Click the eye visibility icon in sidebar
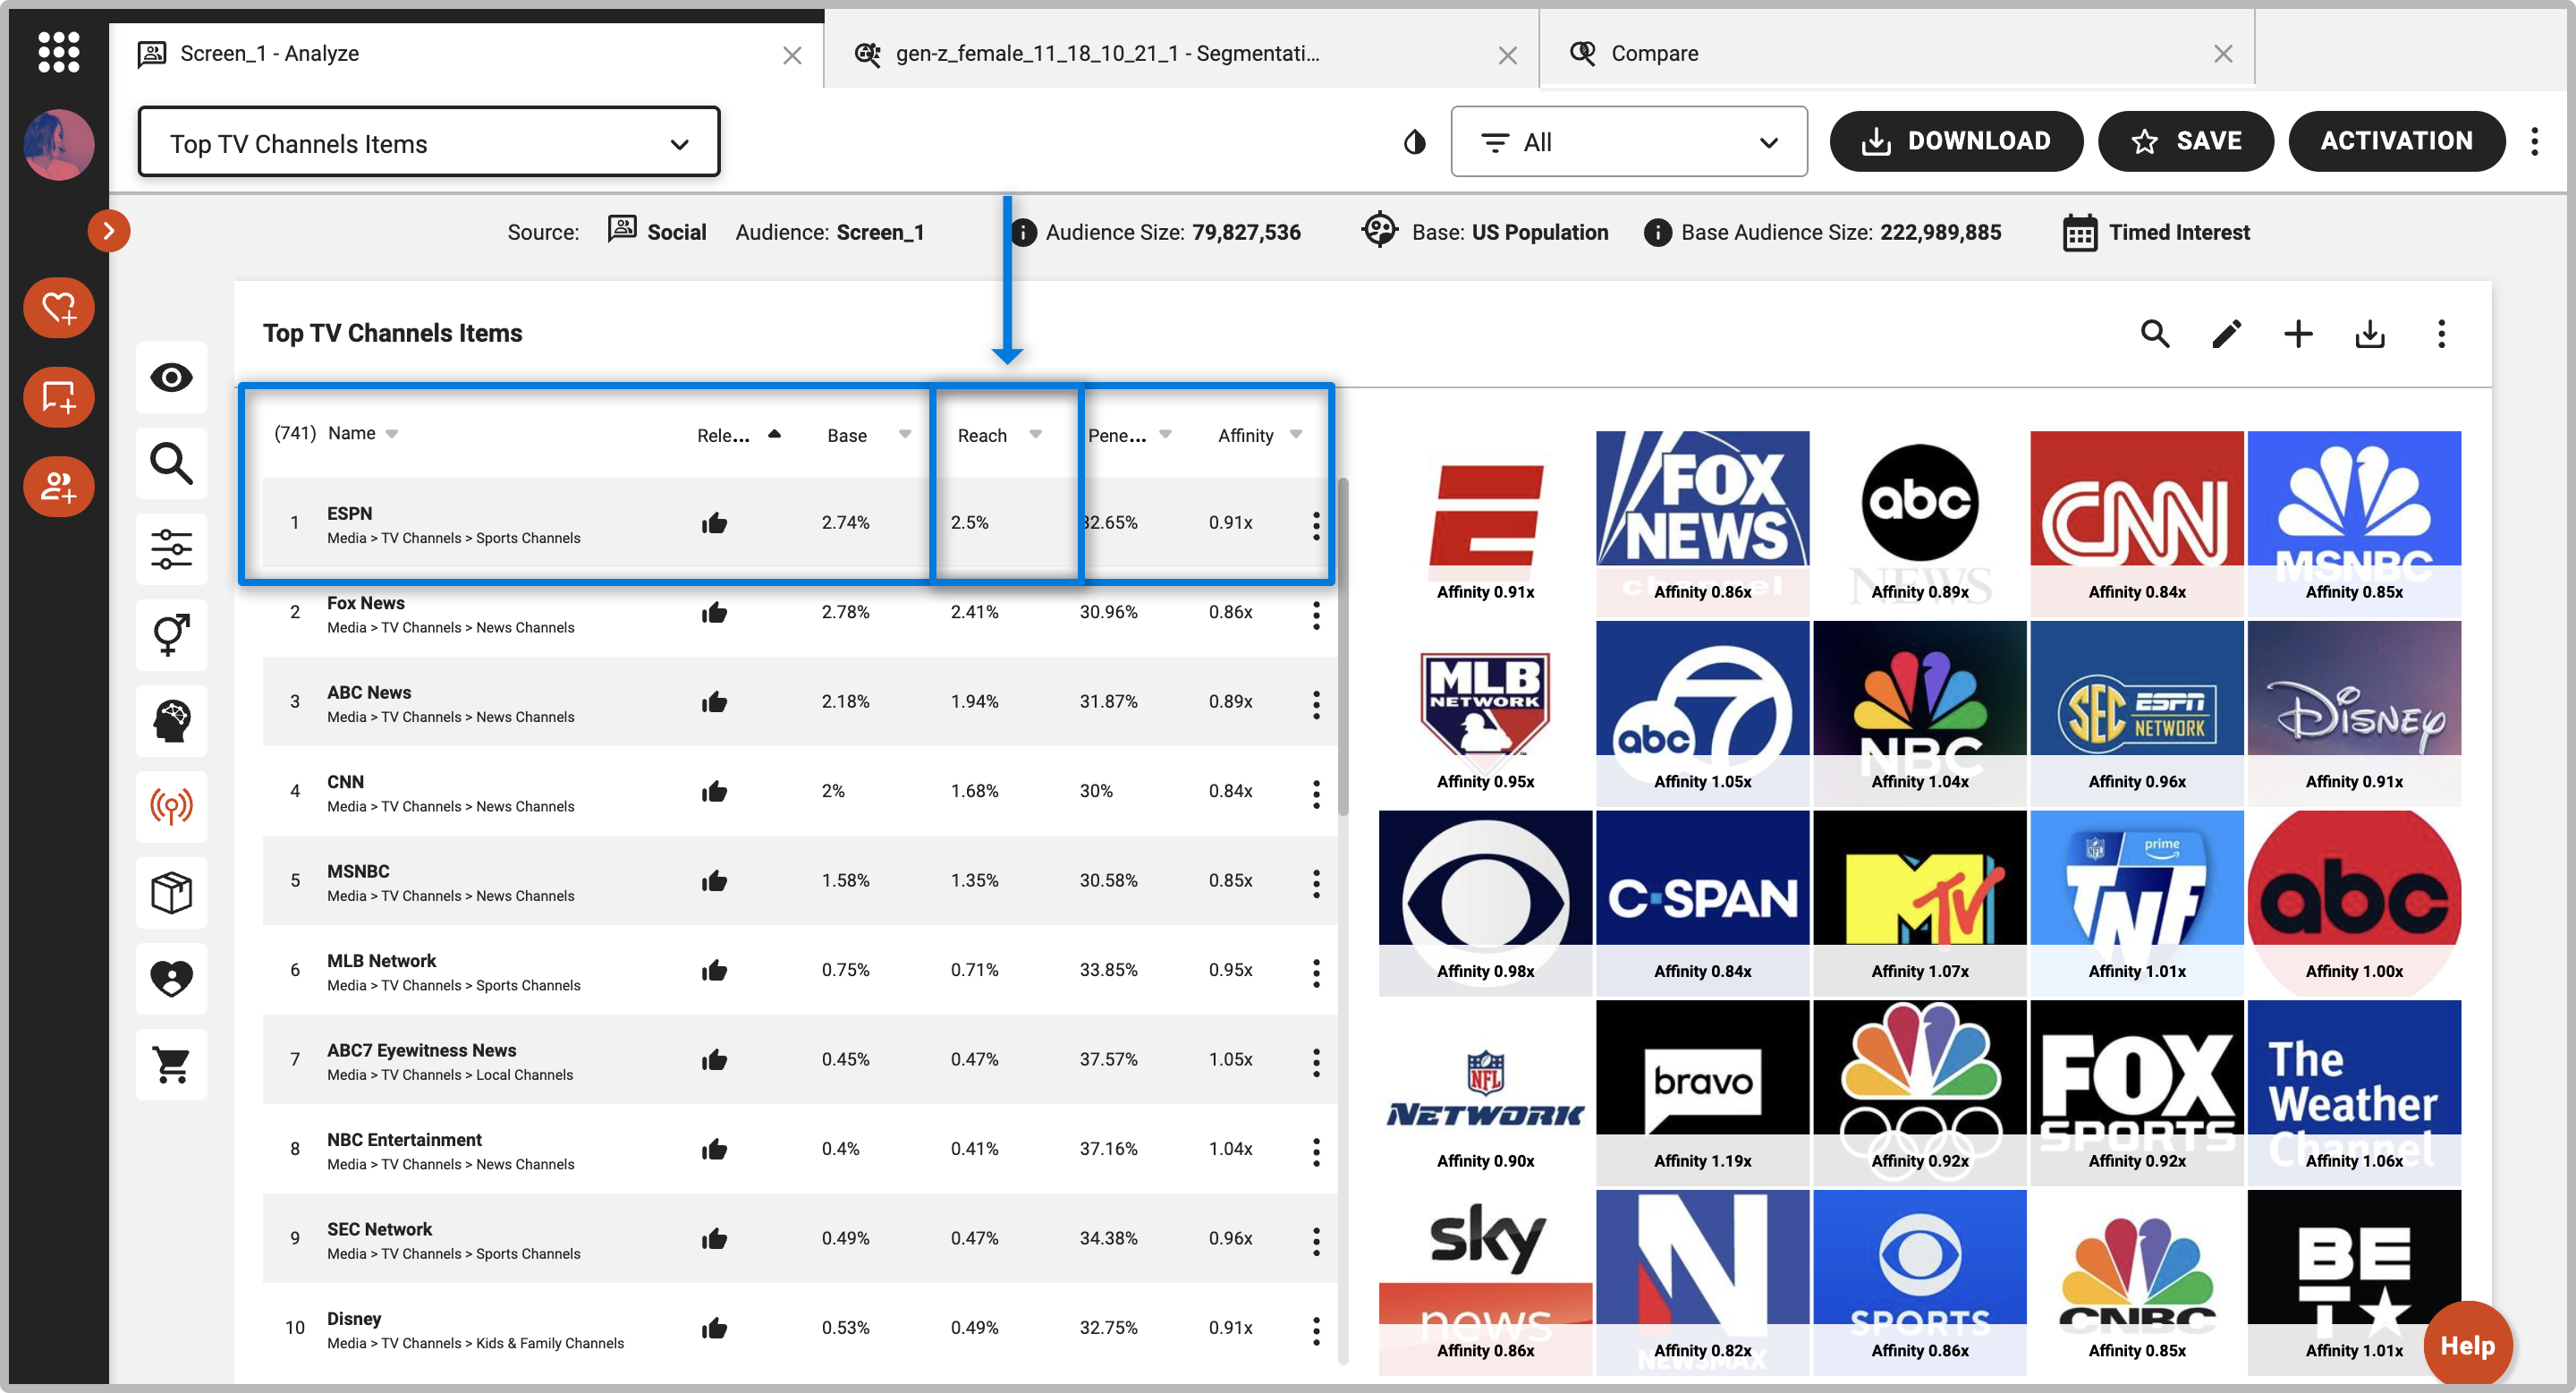This screenshot has width=2576, height=1393. coord(171,378)
